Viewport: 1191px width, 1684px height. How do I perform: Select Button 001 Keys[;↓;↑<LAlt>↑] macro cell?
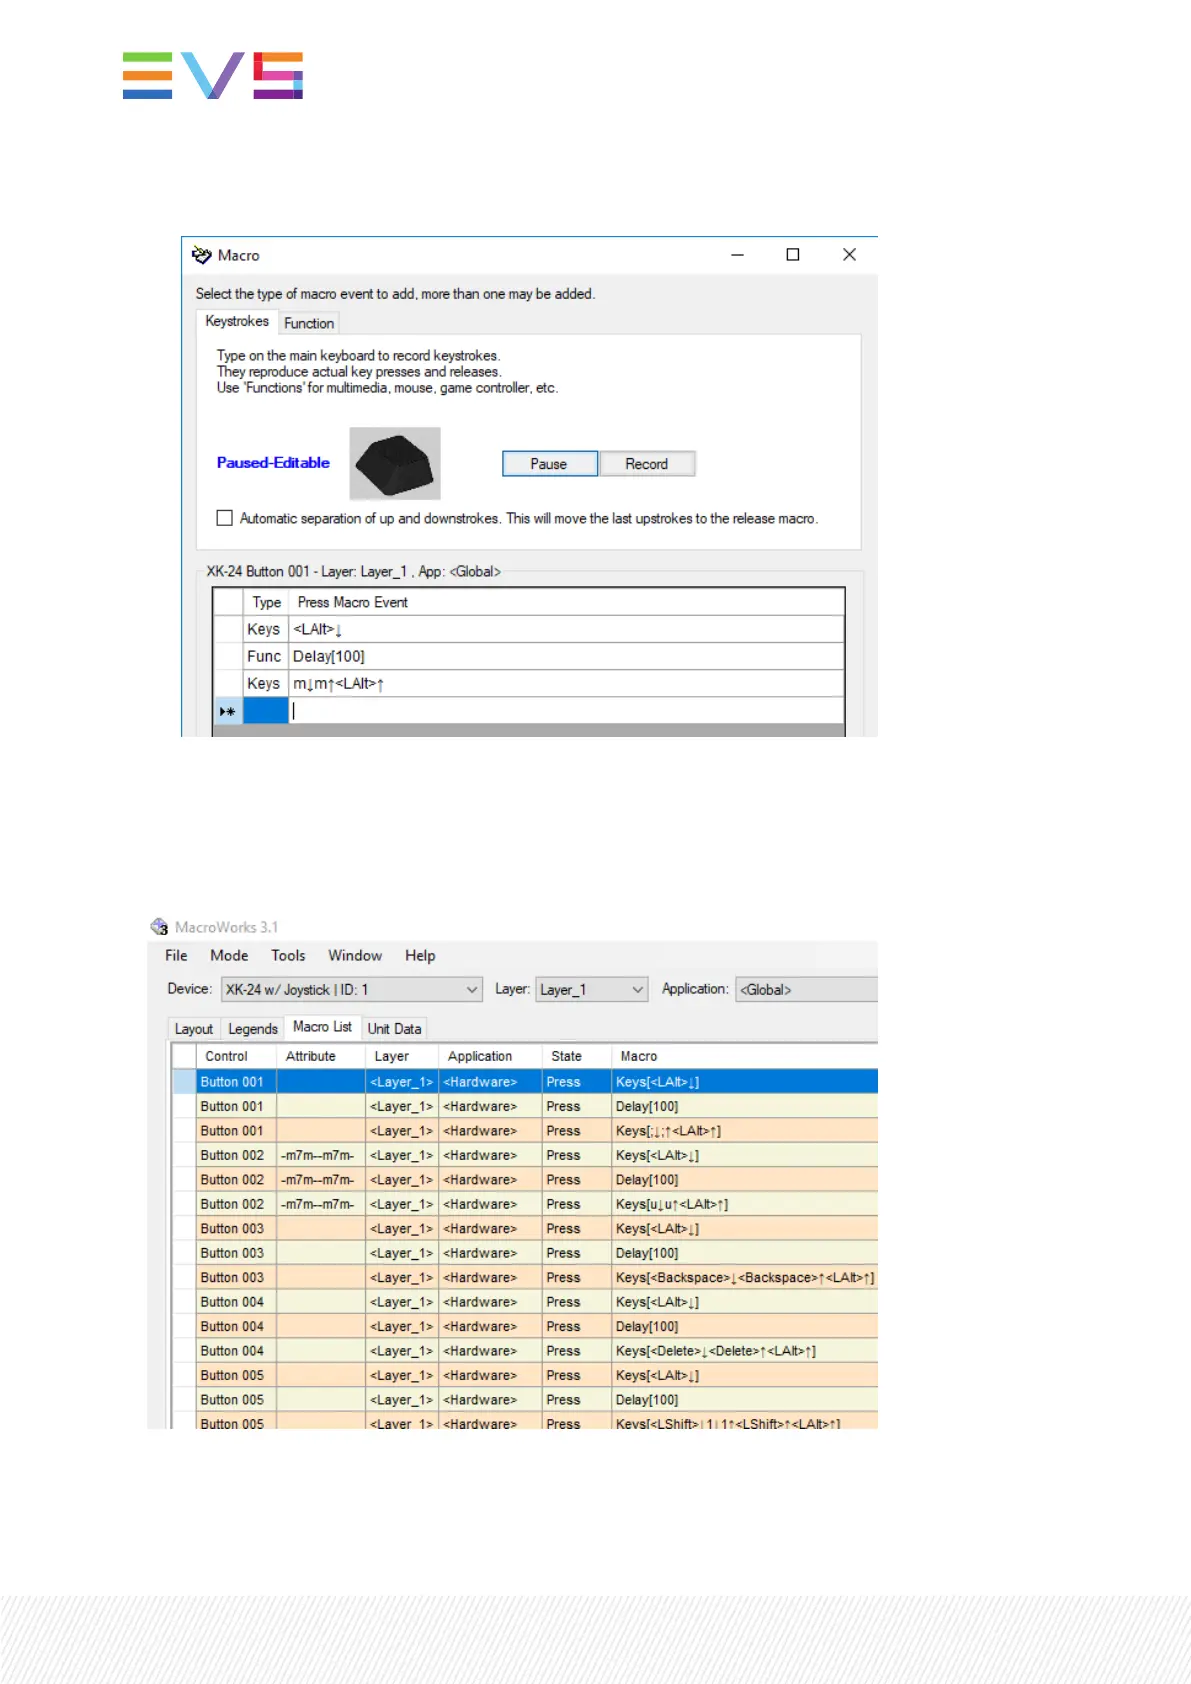click(x=744, y=1131)
